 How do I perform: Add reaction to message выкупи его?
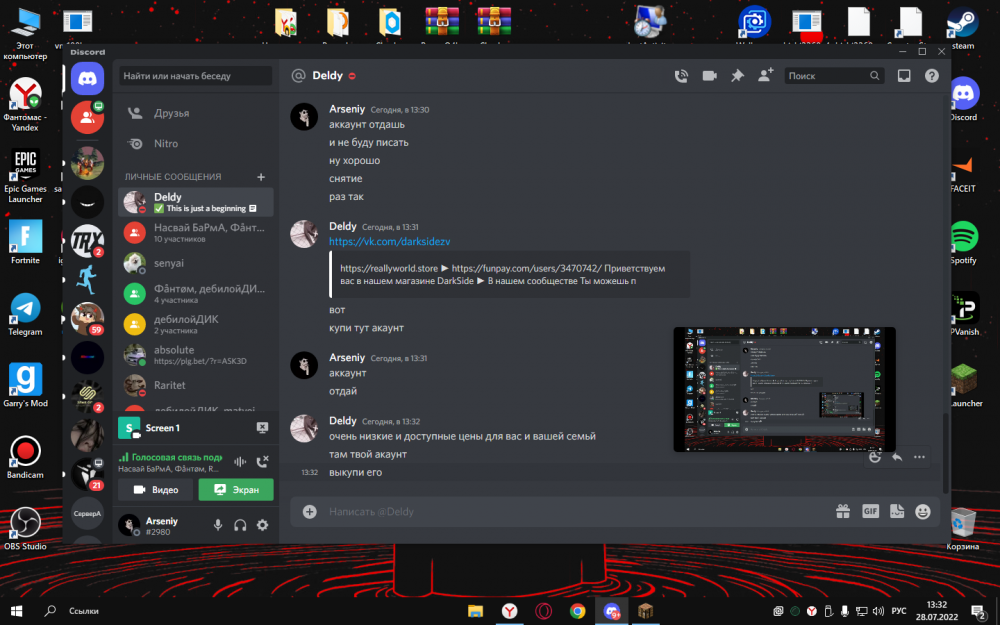pos(875,457)
